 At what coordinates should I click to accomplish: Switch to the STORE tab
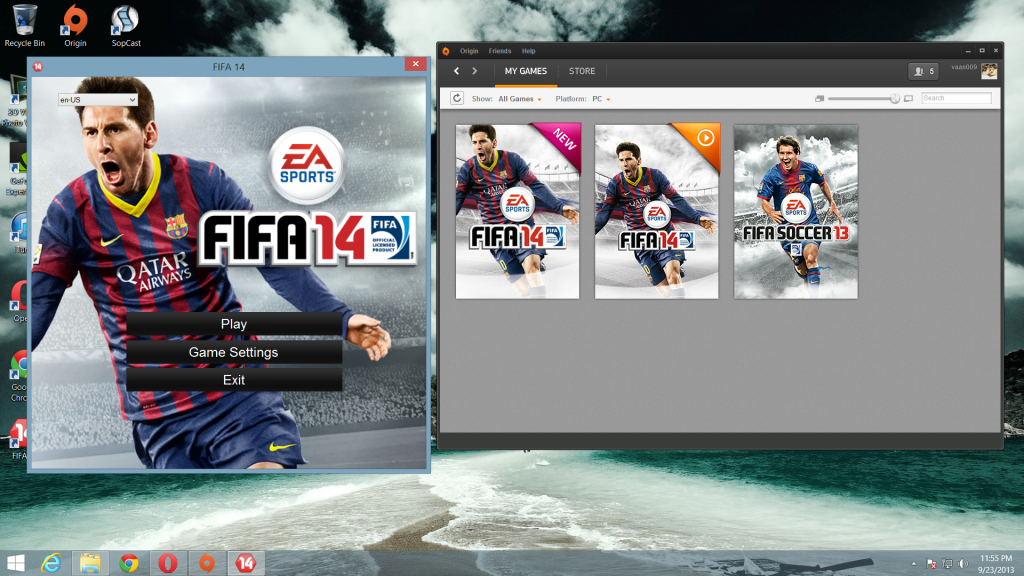[x=582, y=71]
